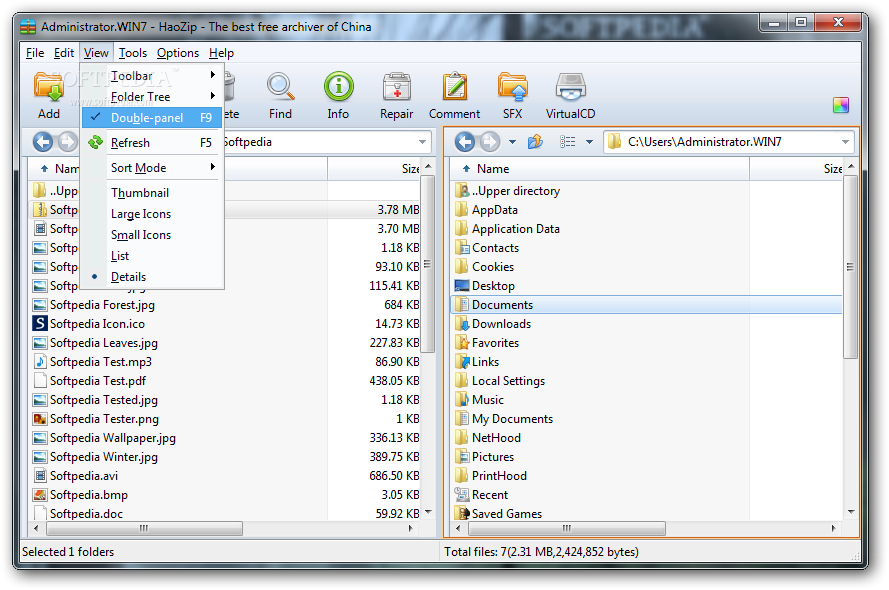Image resolution: width=889 pixels, height=590 pixels.
Task: Select List view mode
Action: (x=151, y=256)
